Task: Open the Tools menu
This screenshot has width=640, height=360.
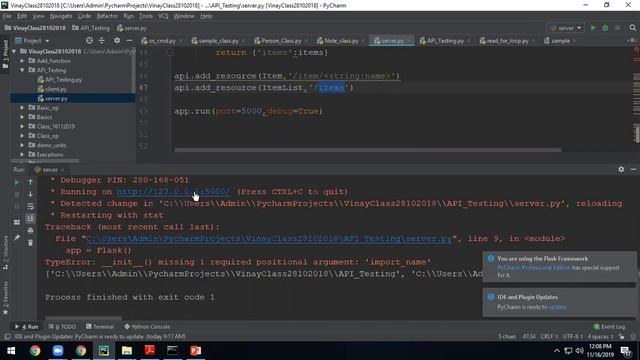Action: [146, 16]
